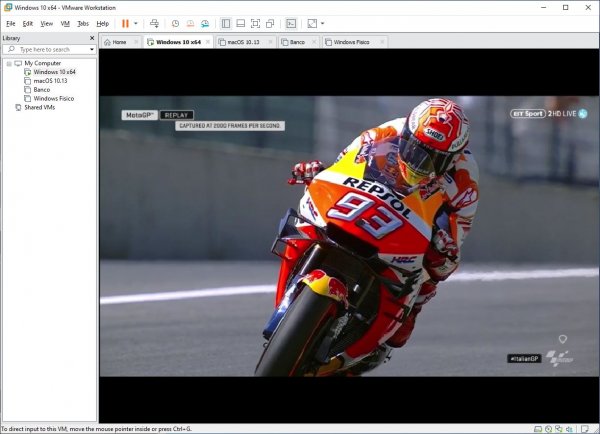Select My Computer in the Library

click(42, 63)
